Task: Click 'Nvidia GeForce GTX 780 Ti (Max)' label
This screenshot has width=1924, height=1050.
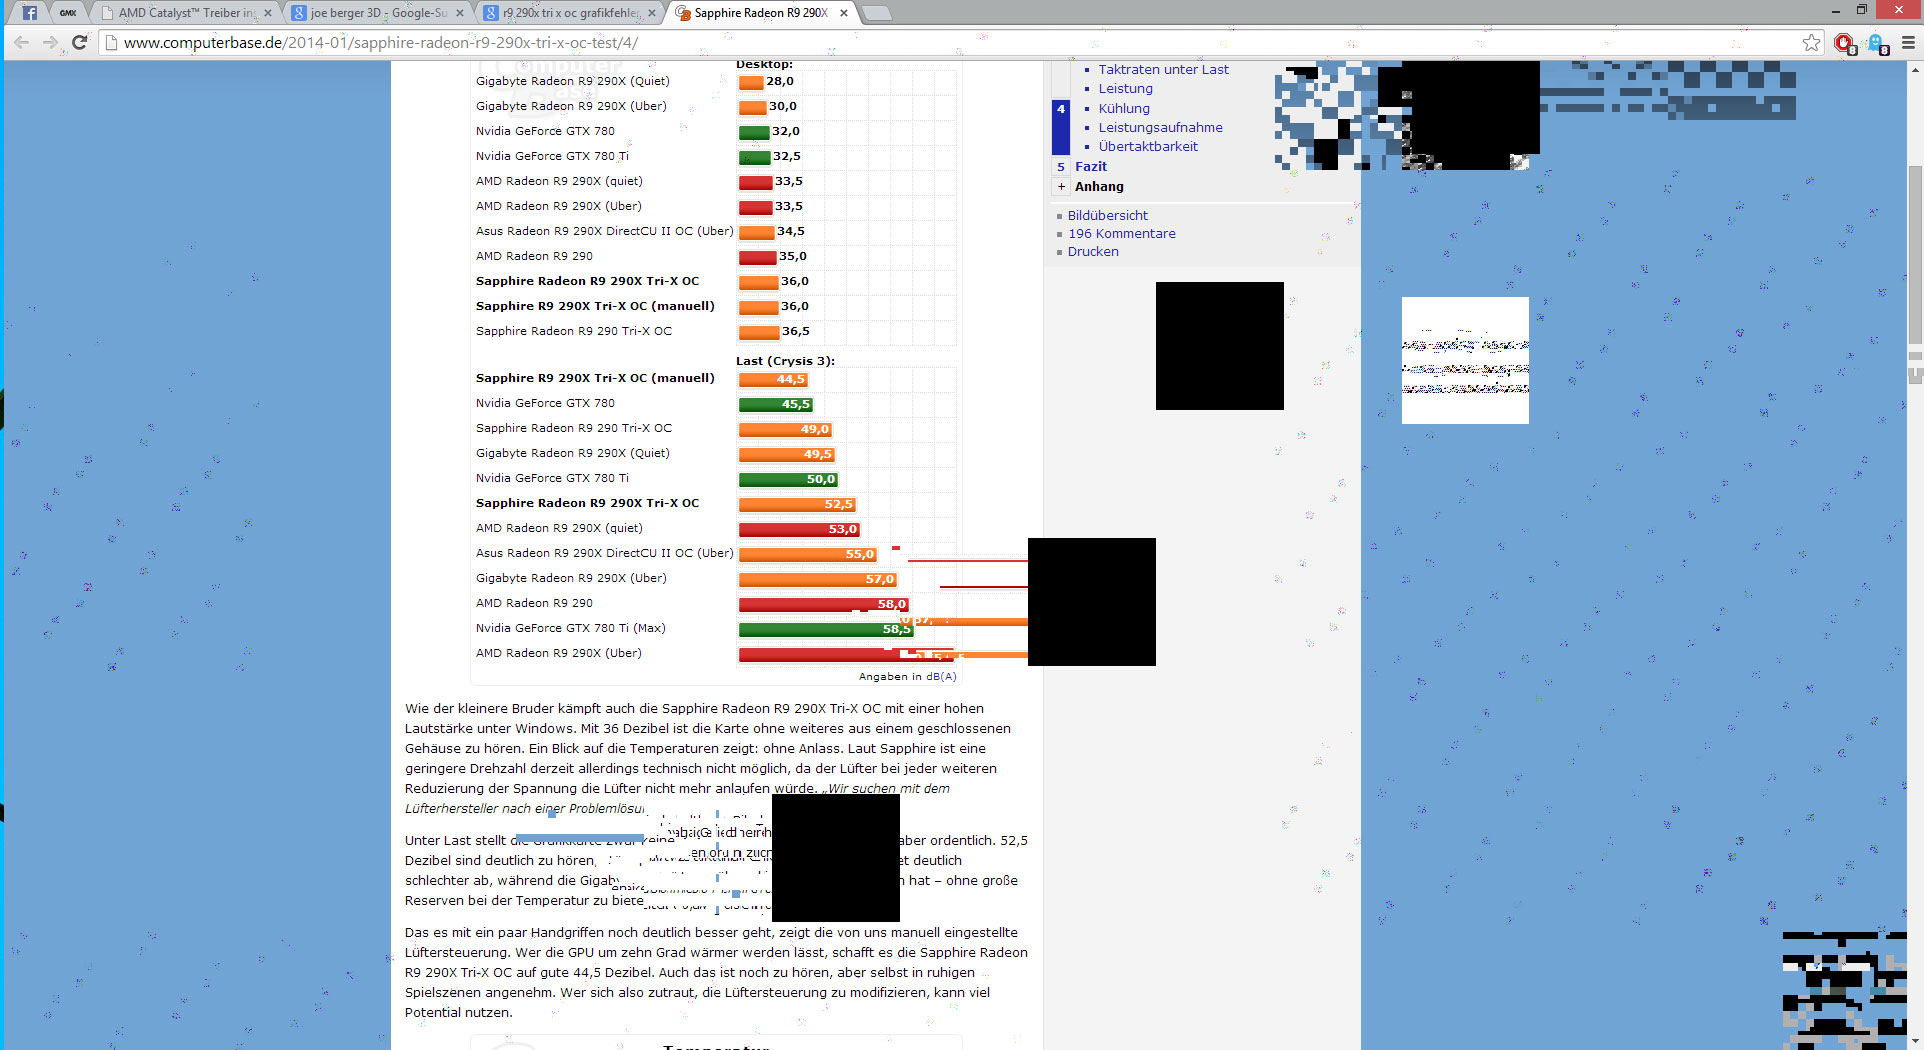Action: (x=570, y=628)
